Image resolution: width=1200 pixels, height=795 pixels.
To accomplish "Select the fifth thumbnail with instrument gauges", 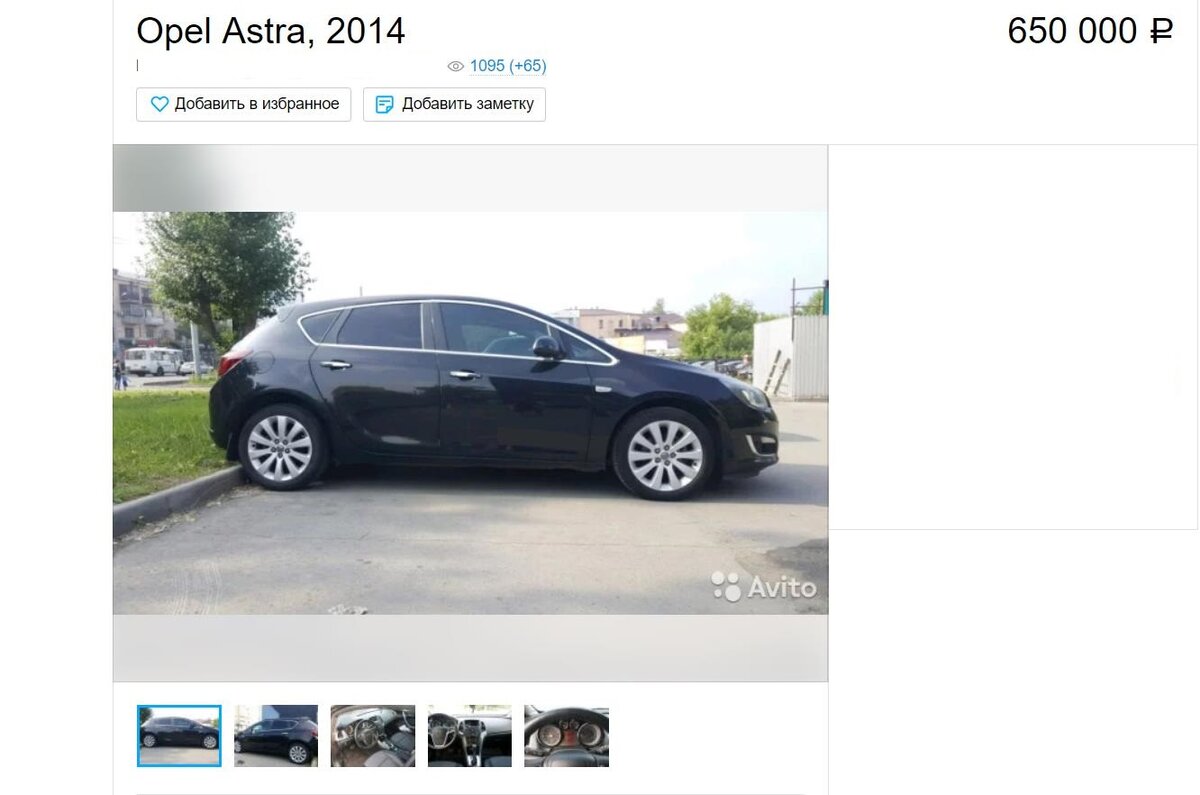I will (x=567, y=736).
